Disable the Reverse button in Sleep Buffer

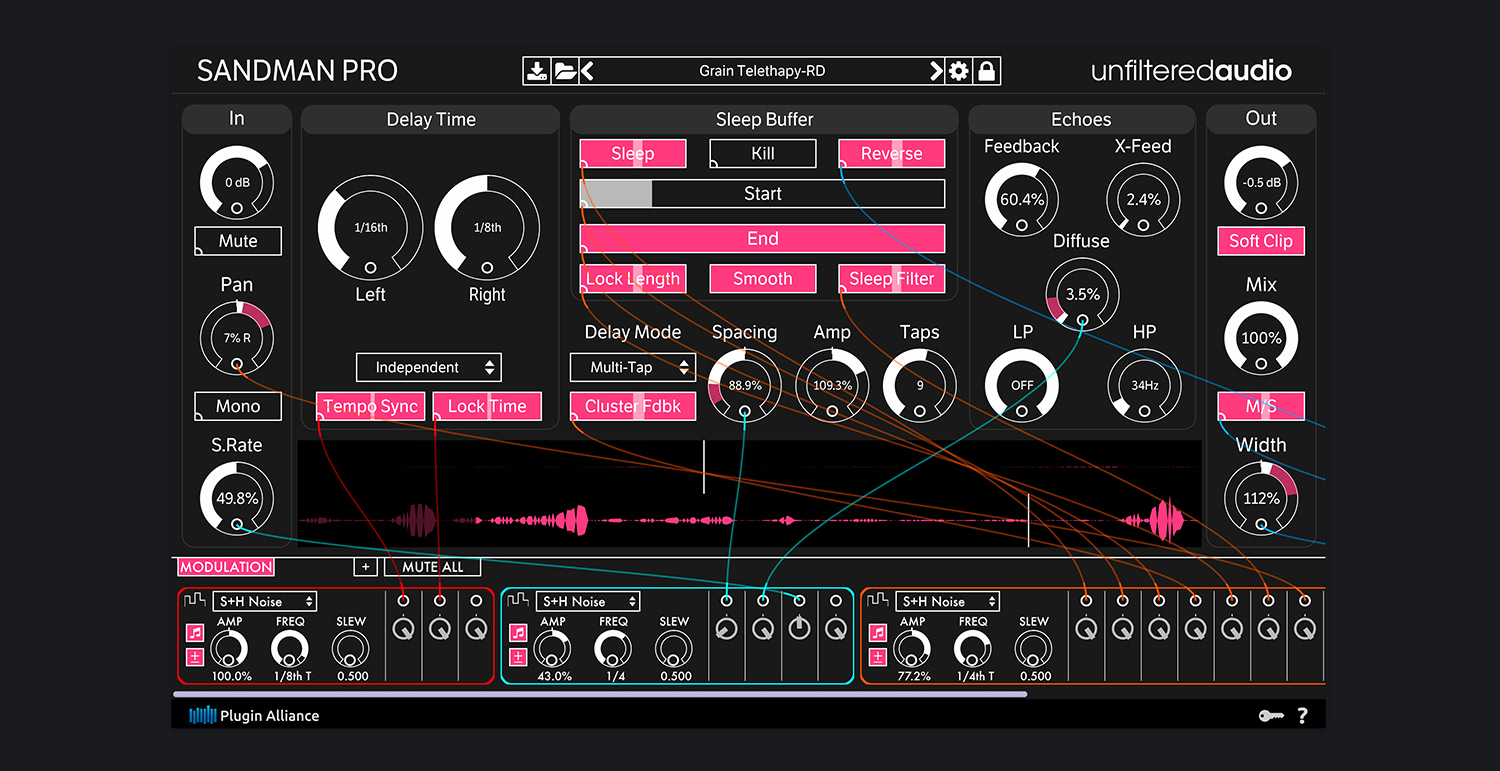tap(891, 153)
